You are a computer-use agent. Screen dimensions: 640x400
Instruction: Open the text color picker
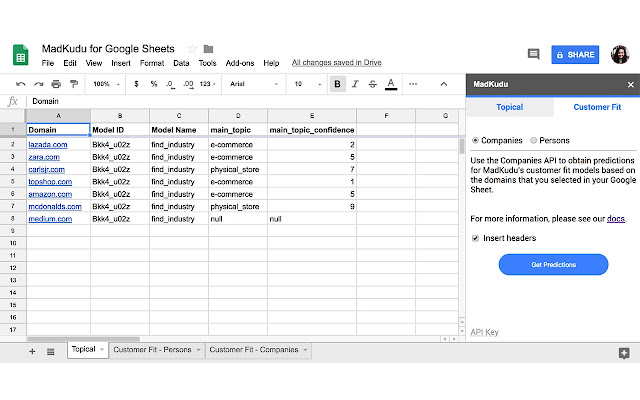391,84
